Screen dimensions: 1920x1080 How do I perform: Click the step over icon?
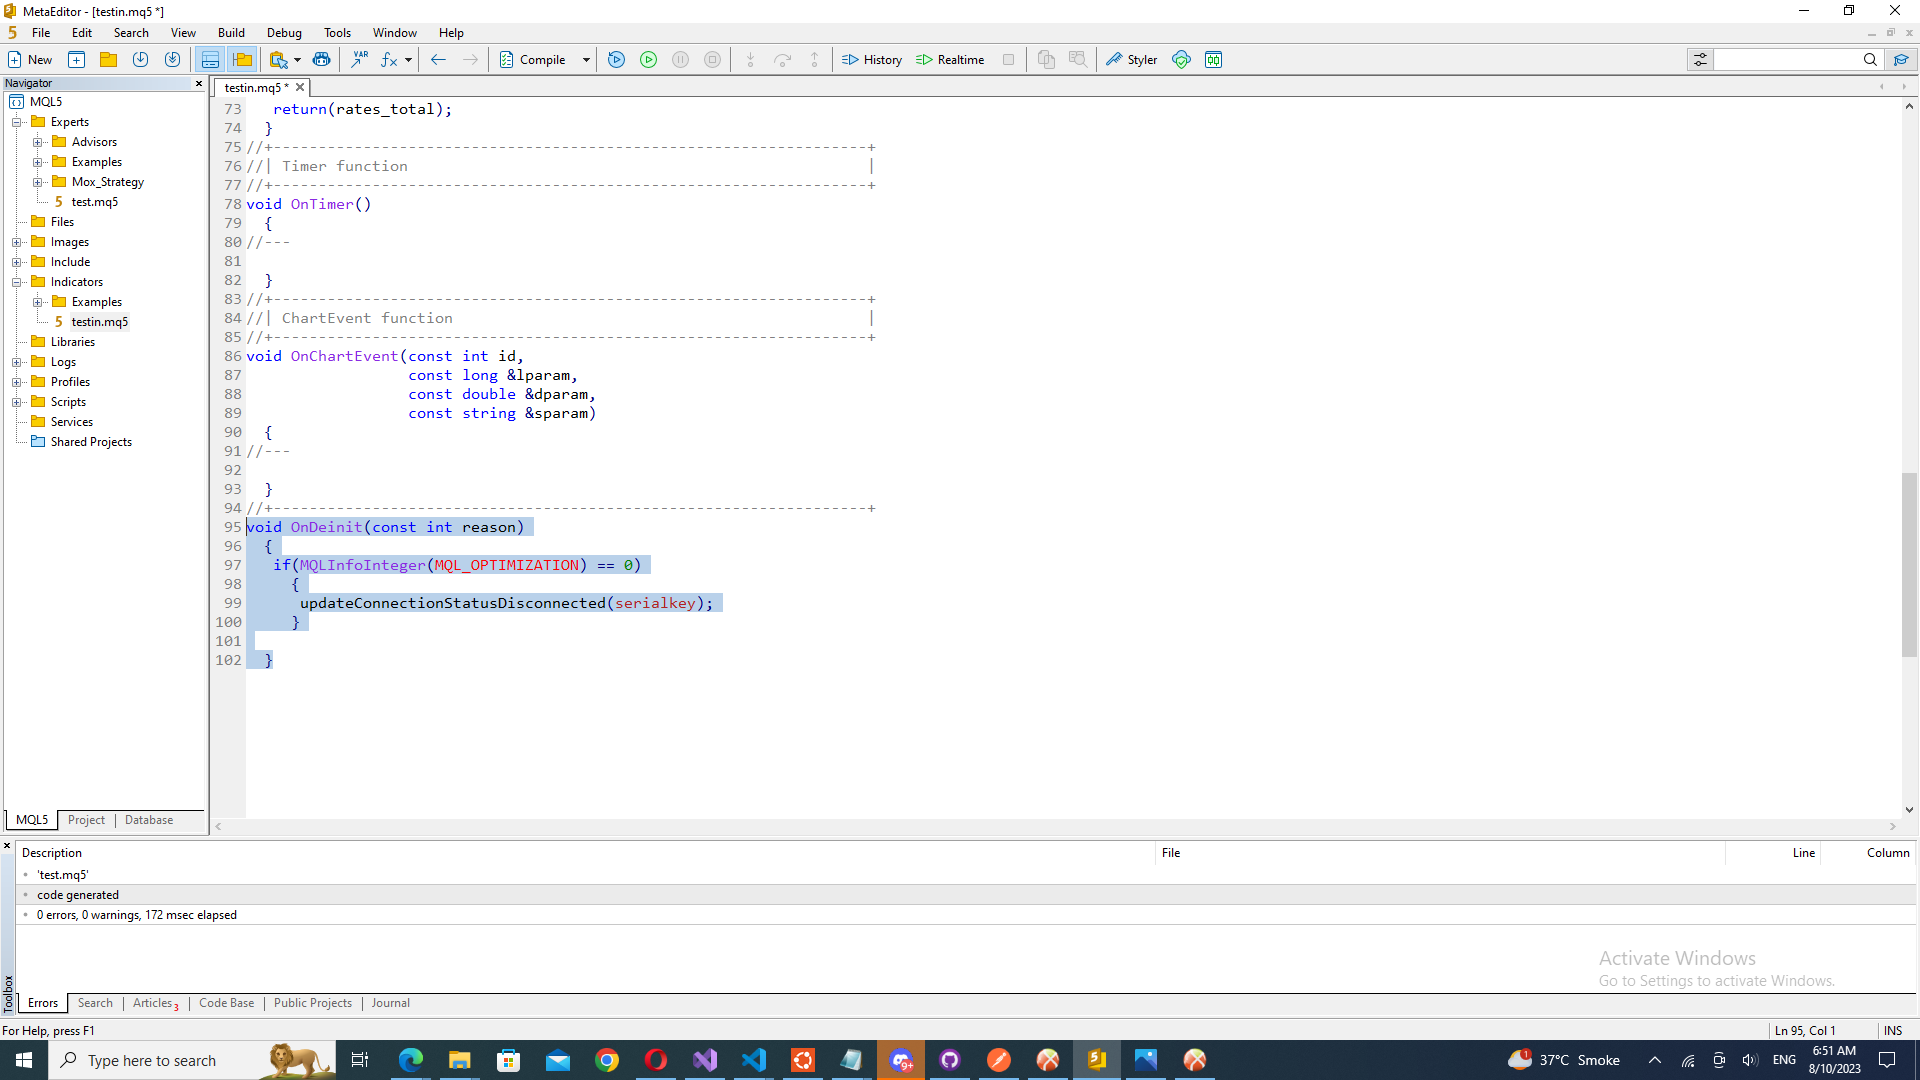(783, 60)
